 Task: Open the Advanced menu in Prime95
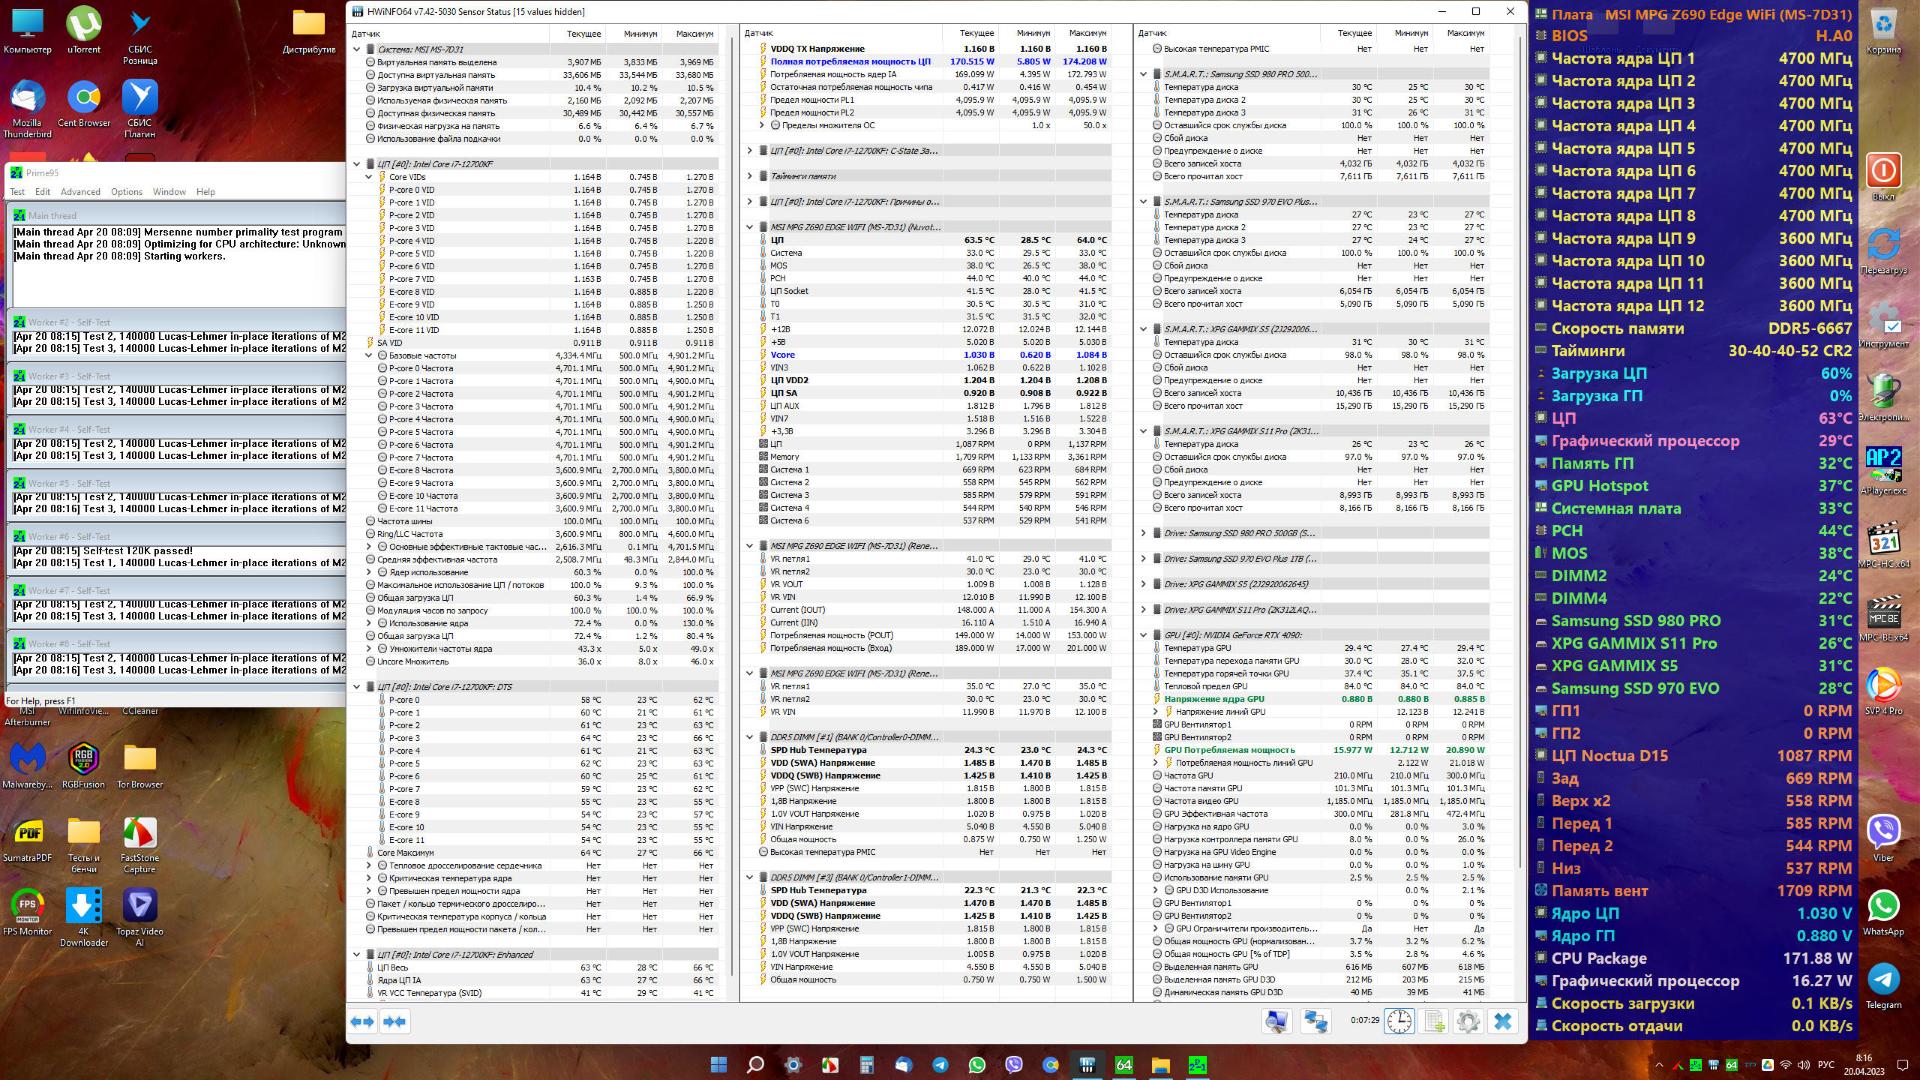click(80, 192)
